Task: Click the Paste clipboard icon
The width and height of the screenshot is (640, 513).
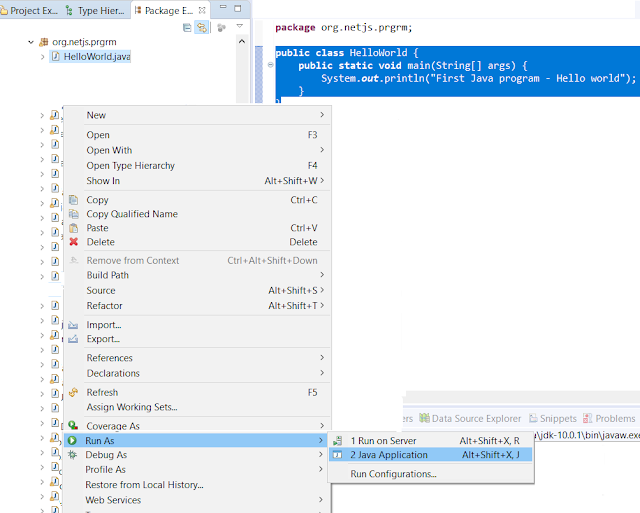Action: pyautogui.click(x=73, y=228)
